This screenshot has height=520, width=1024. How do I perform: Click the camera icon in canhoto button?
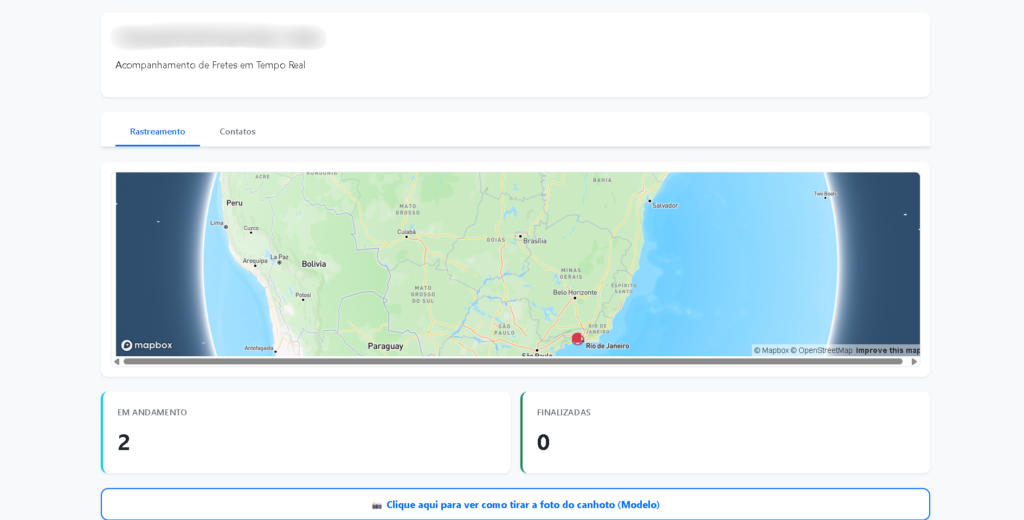(x=377, y=505)
